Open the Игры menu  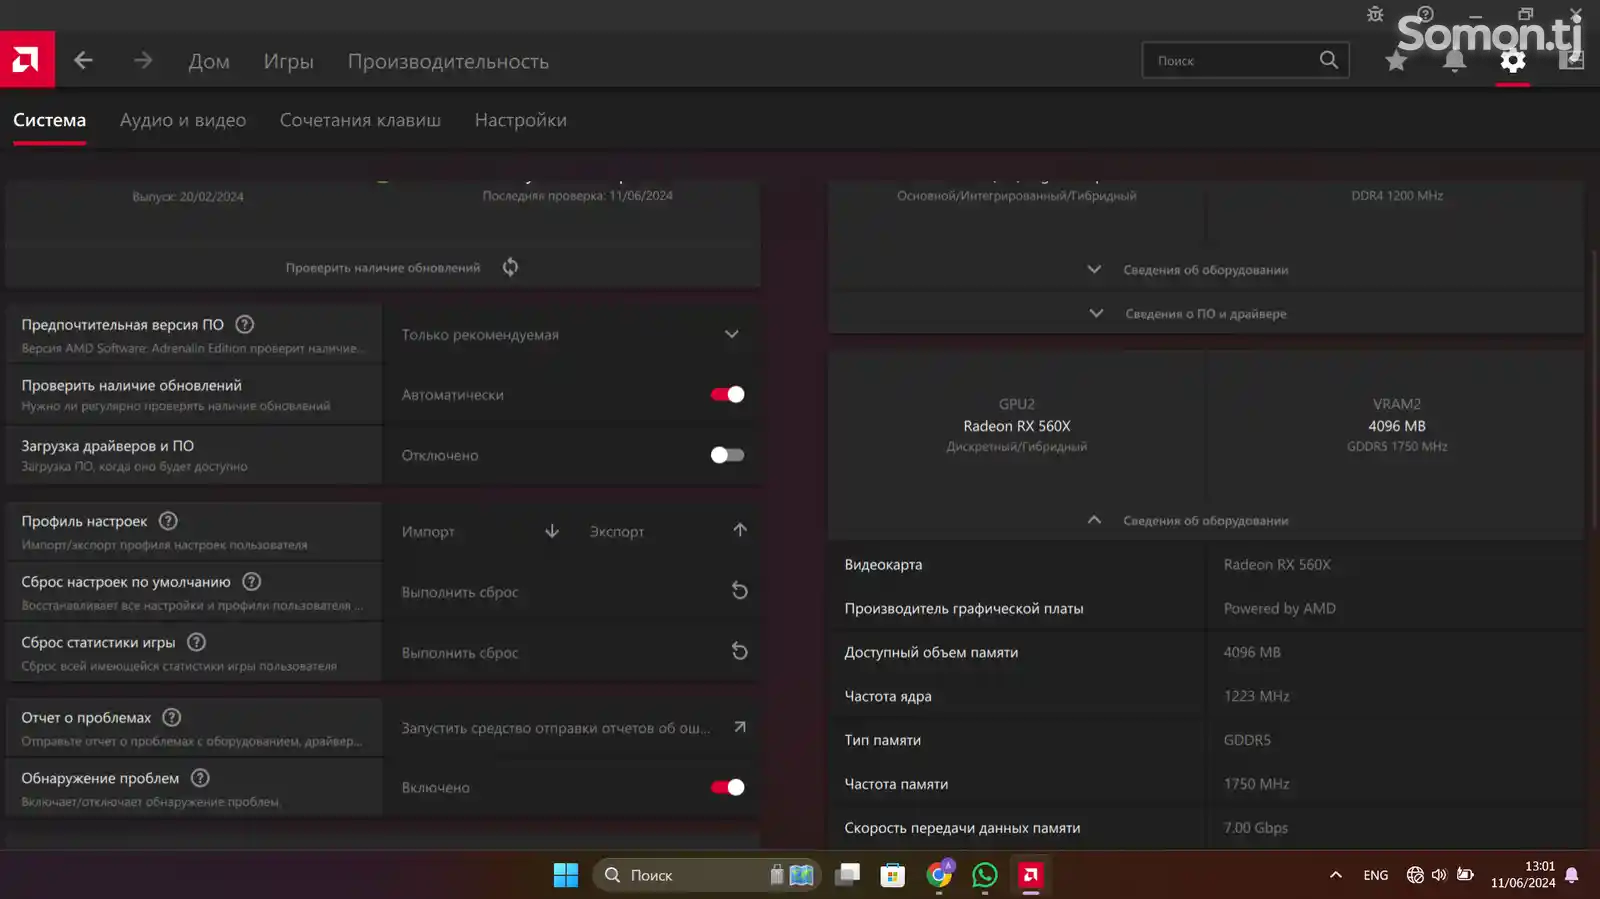[288, 61]
